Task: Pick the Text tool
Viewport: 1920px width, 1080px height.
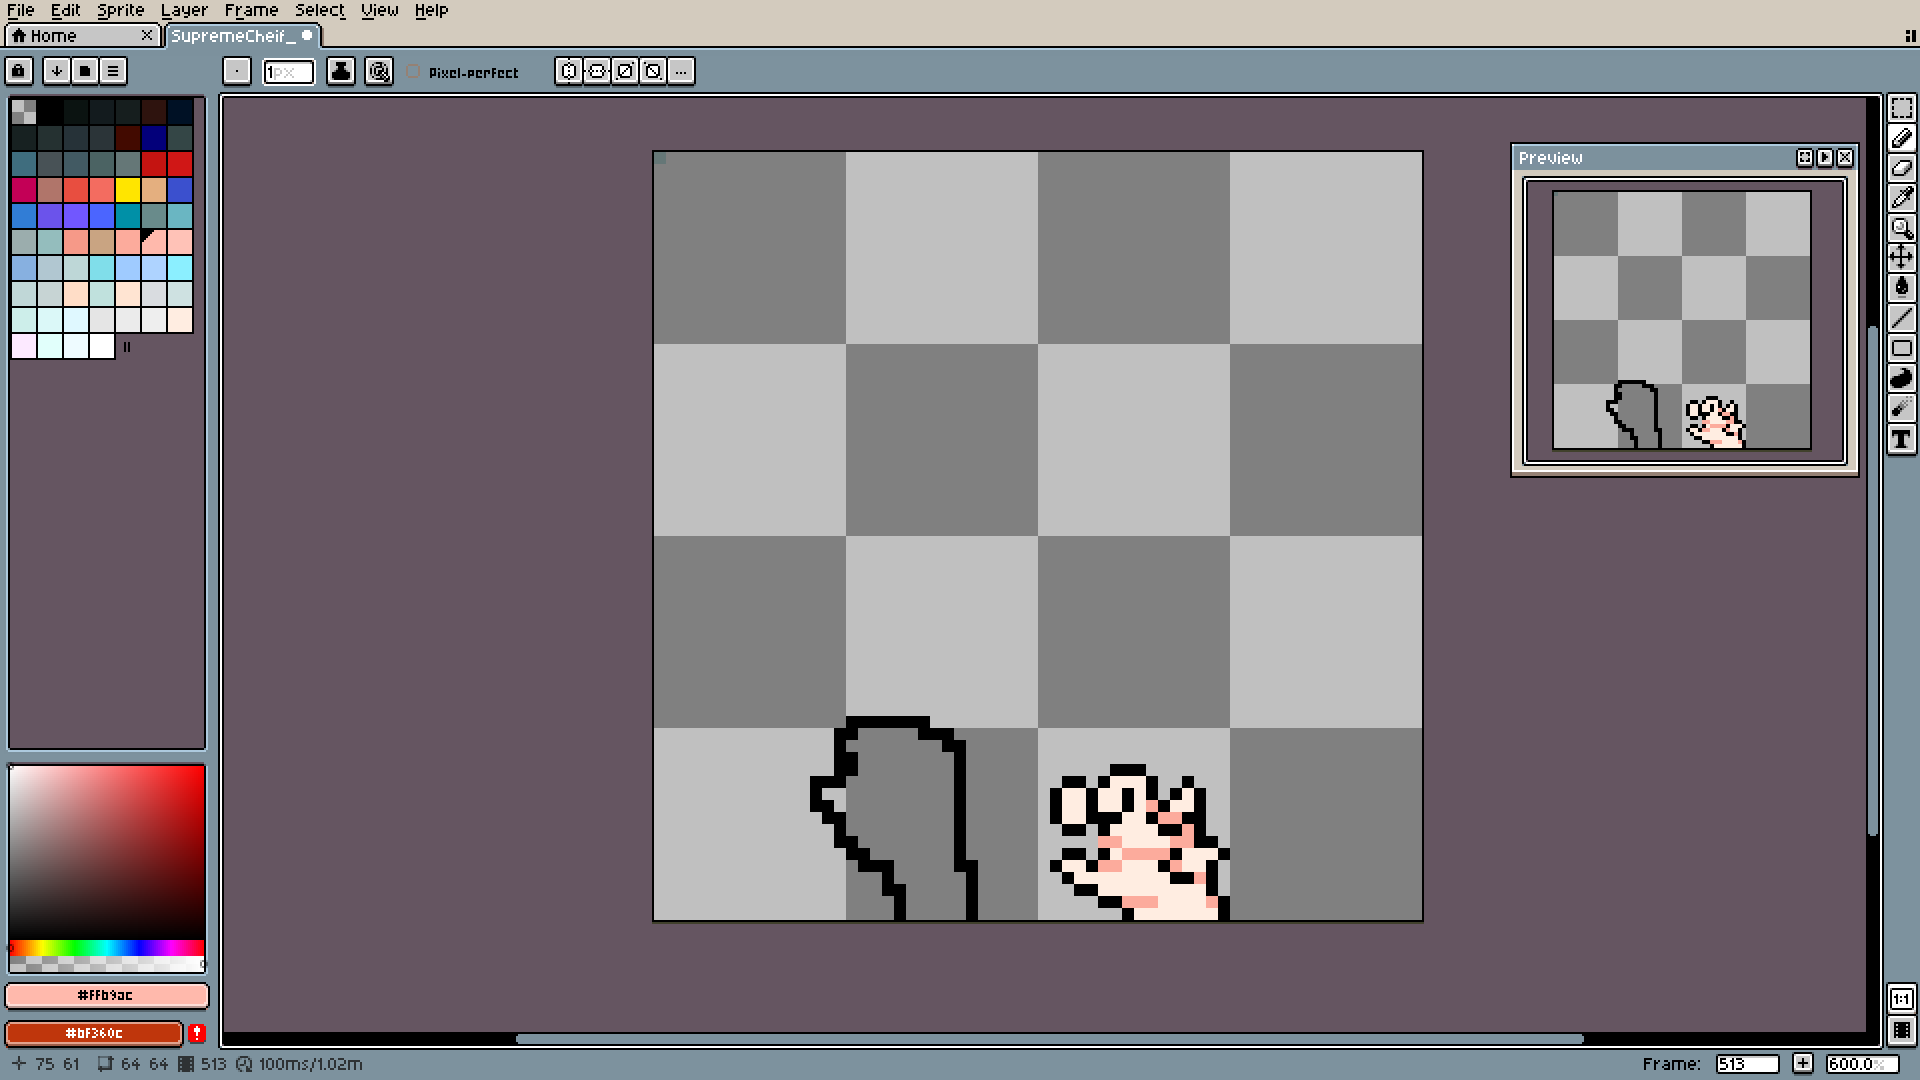Action: pyautogui.click(x=1901, y=439)
